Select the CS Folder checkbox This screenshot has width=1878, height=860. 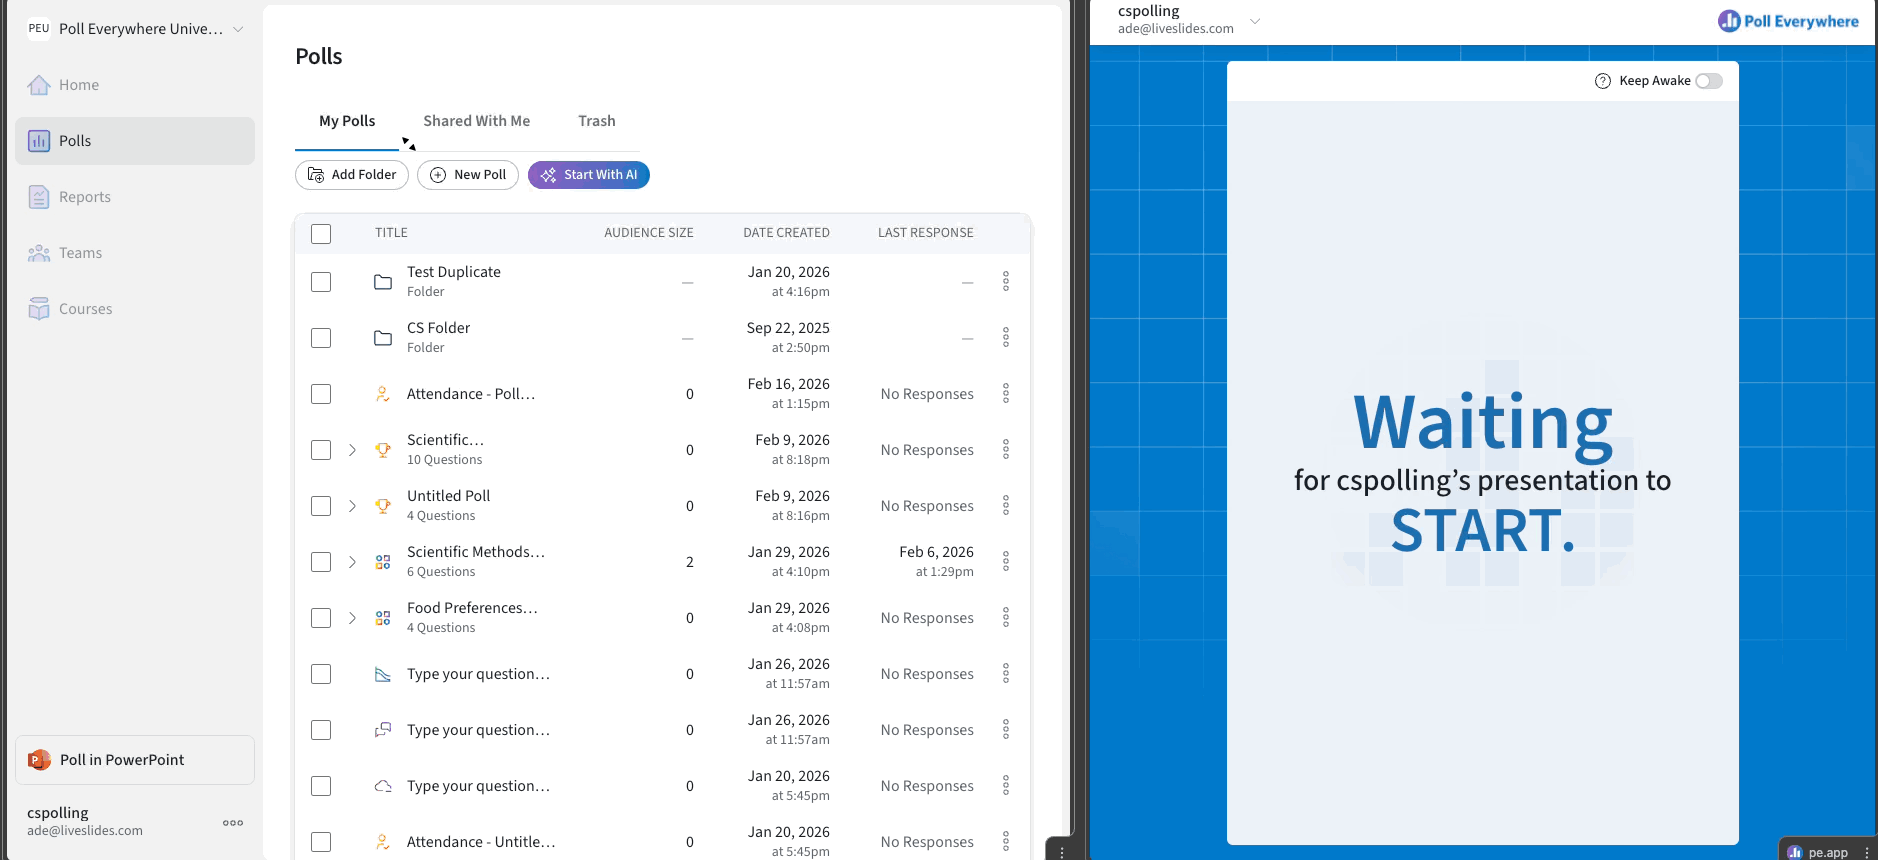[321, 338]
